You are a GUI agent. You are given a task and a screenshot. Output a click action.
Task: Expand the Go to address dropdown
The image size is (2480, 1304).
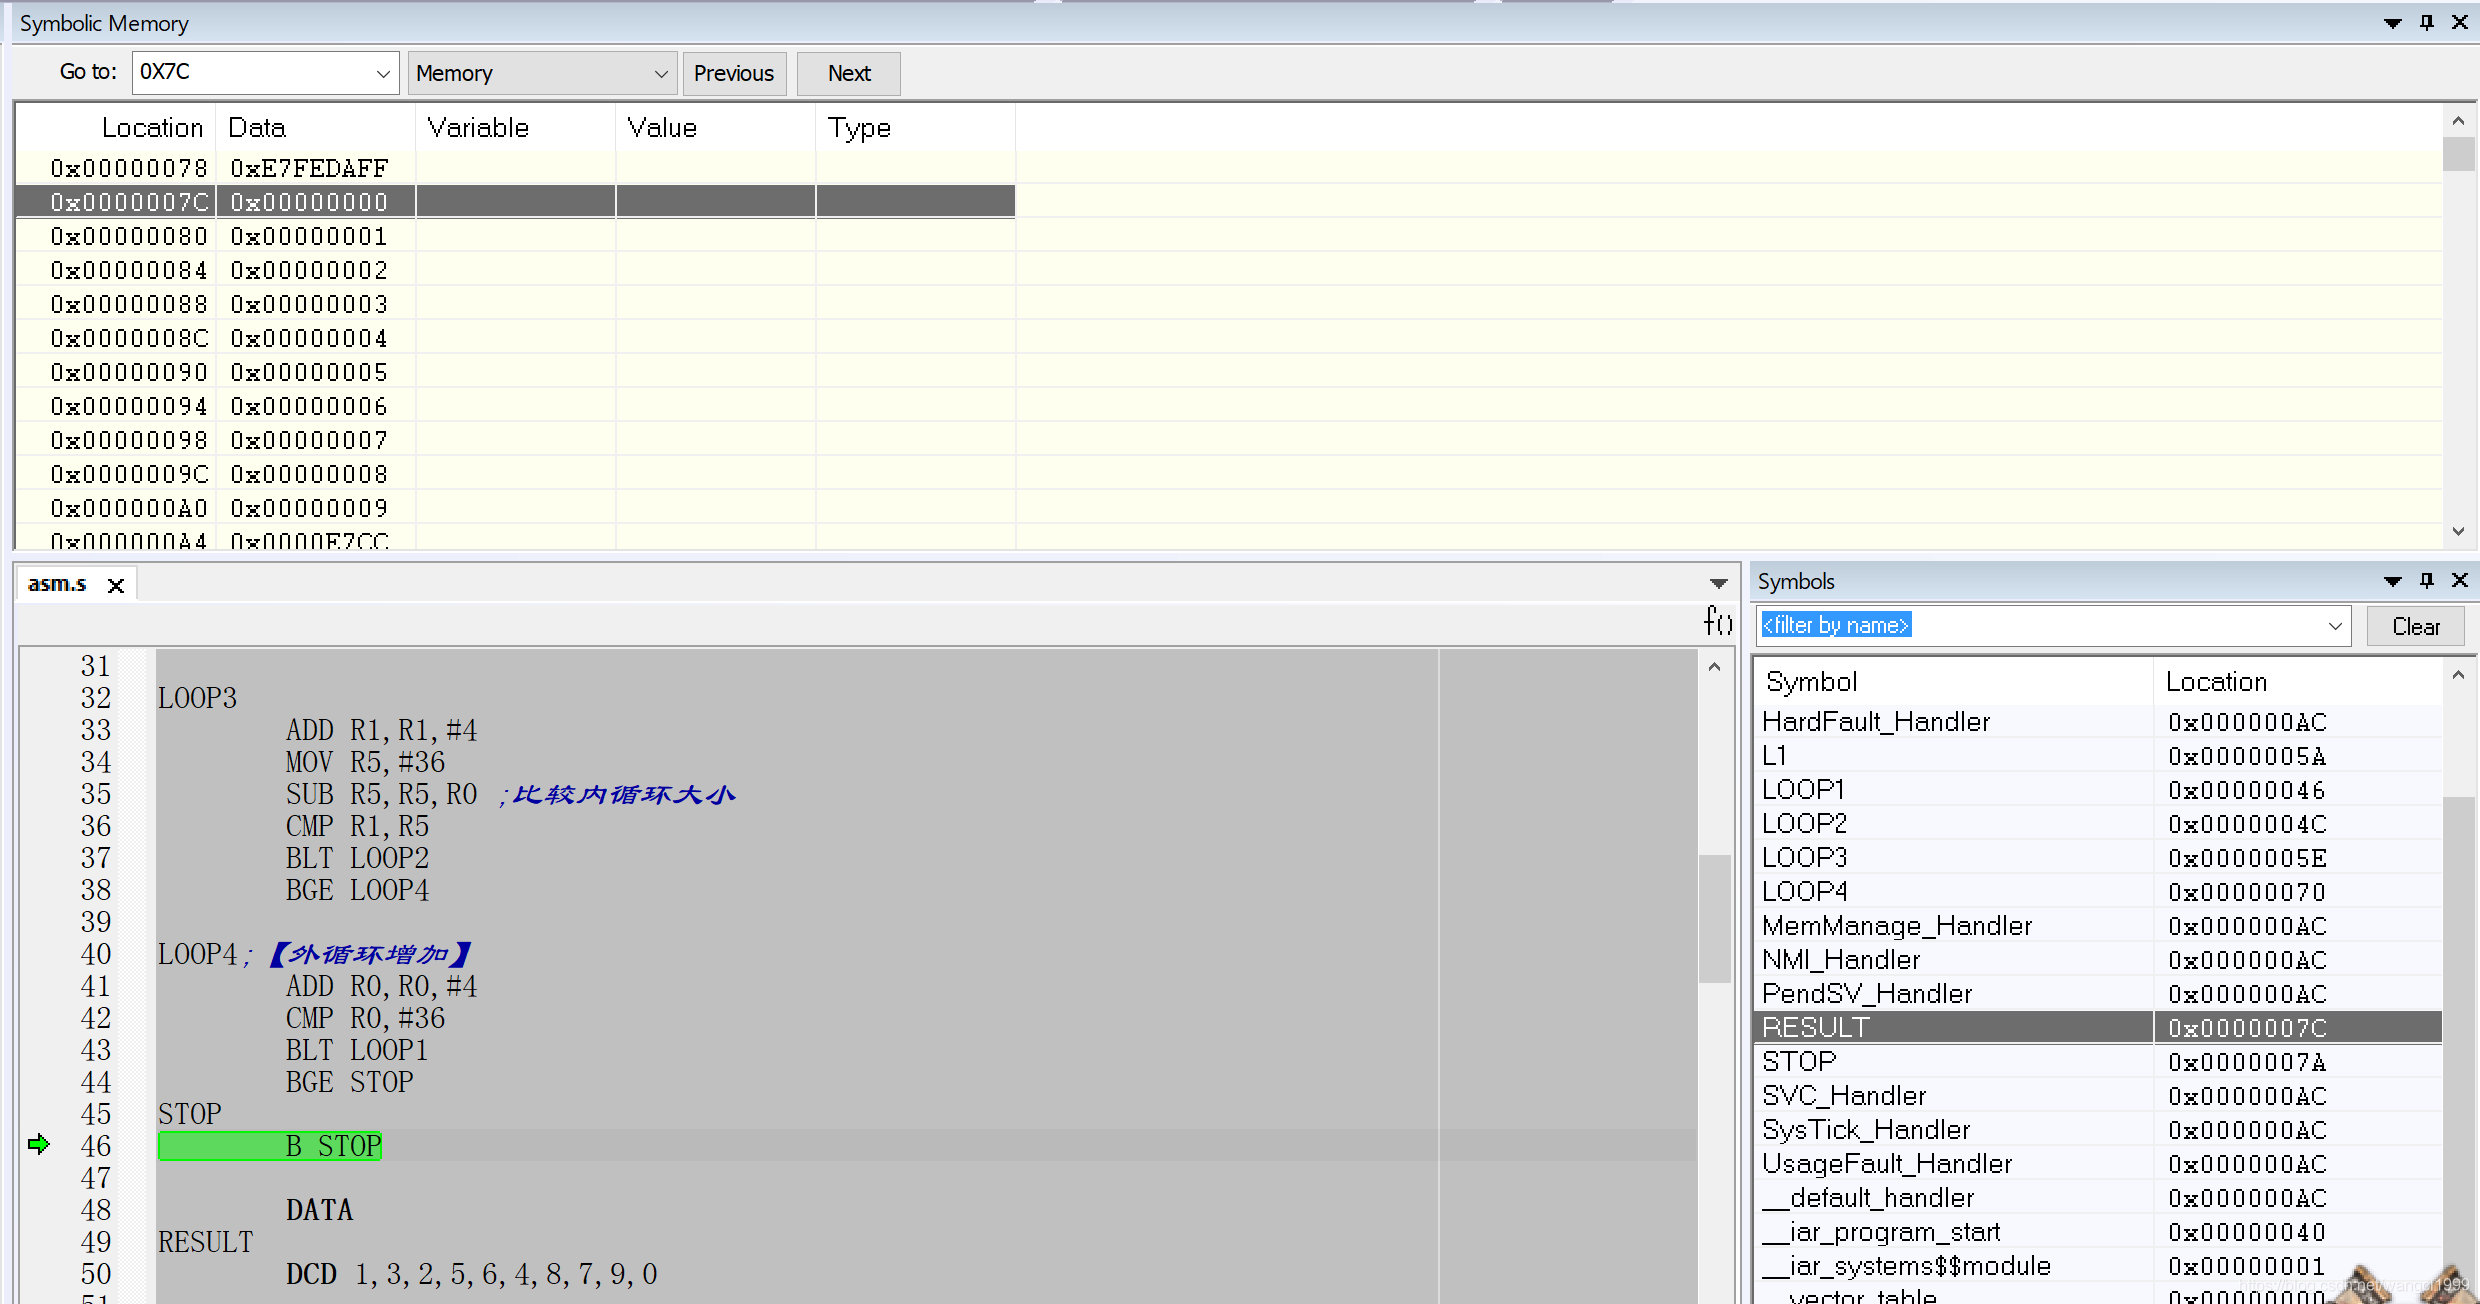coord(382,74)
